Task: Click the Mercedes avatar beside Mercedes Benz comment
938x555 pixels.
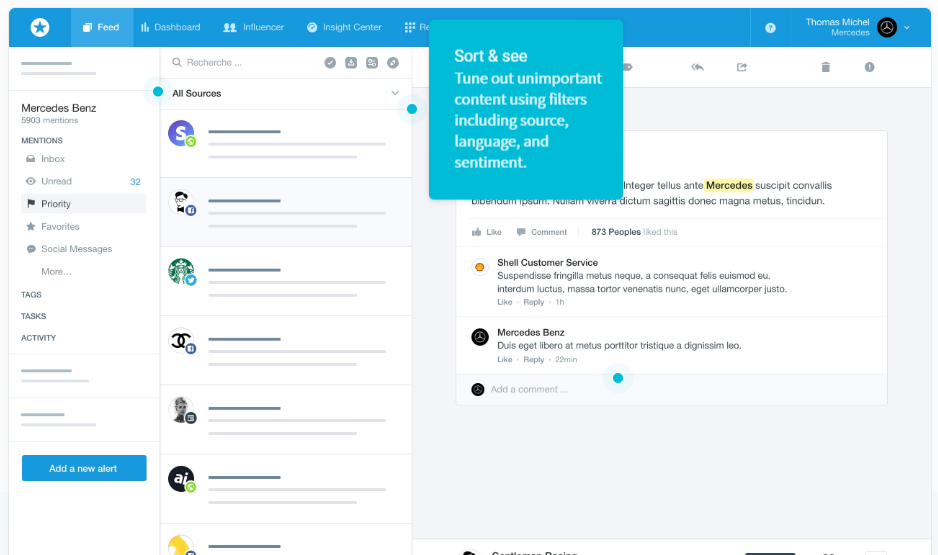Action: click(x=480, y=337)
